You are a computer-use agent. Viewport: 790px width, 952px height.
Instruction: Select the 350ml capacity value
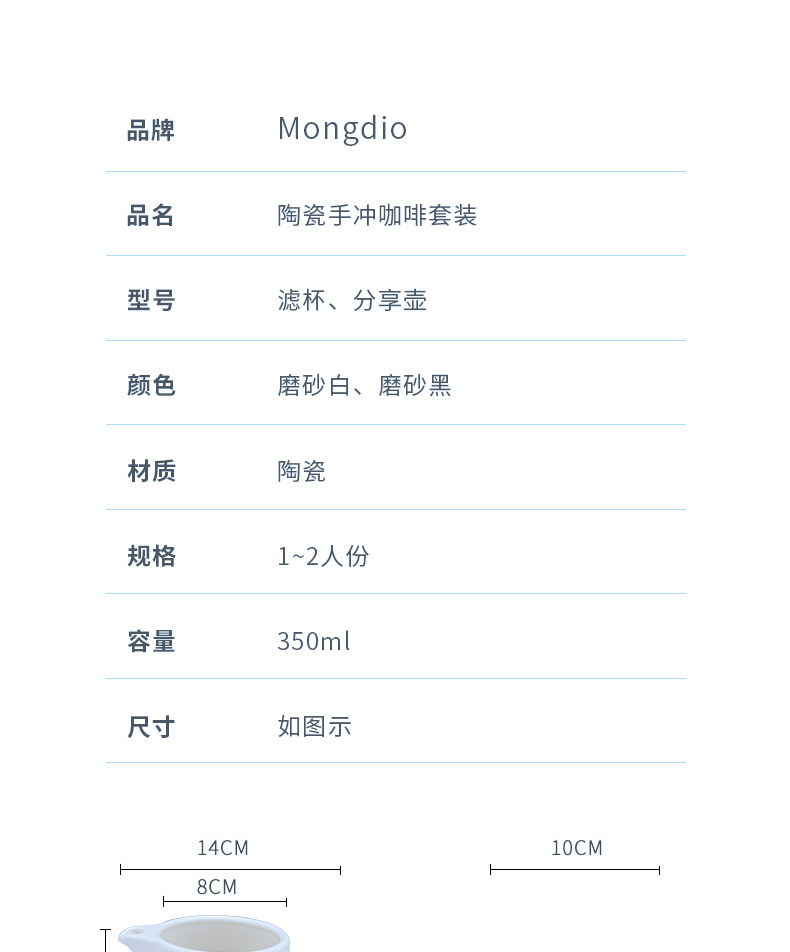point(314,640)
